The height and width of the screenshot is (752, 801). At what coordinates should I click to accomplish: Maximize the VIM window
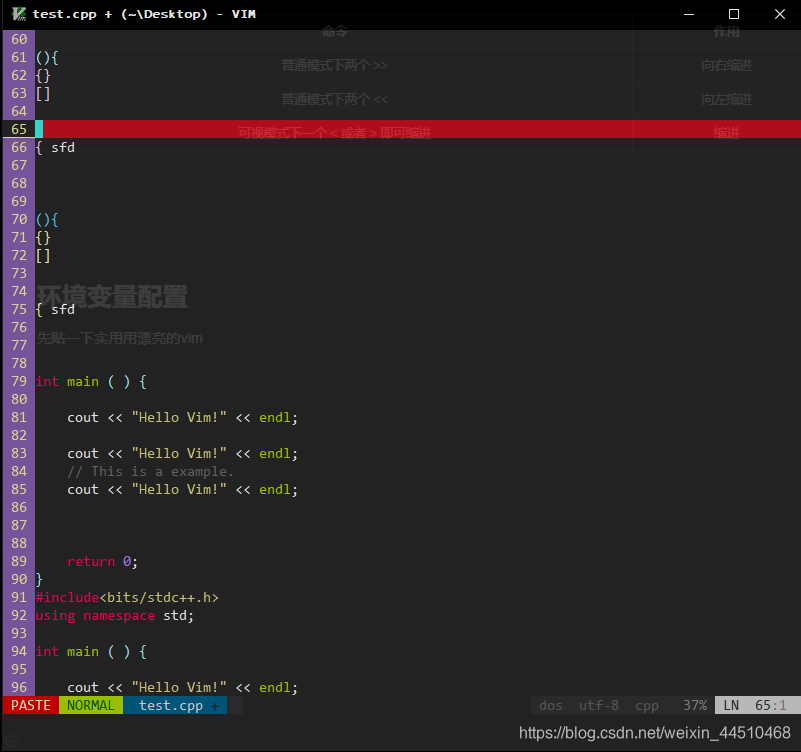[734, 14]
